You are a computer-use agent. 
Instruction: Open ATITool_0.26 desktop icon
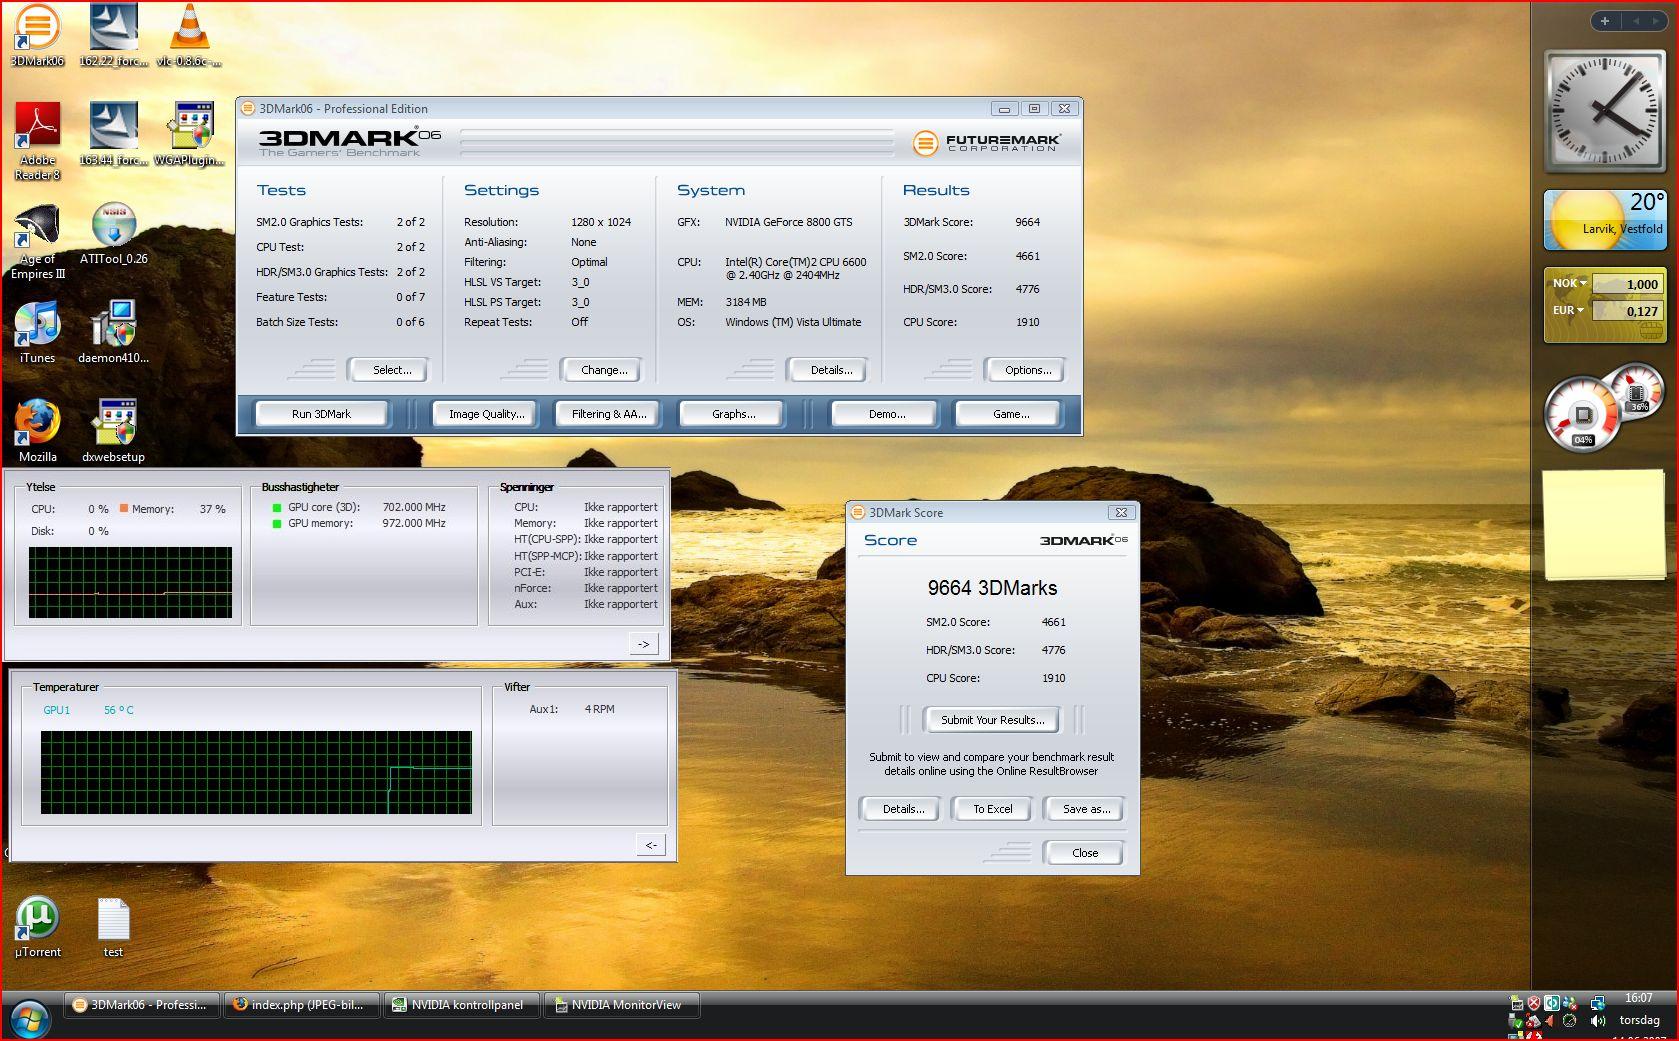113,234
